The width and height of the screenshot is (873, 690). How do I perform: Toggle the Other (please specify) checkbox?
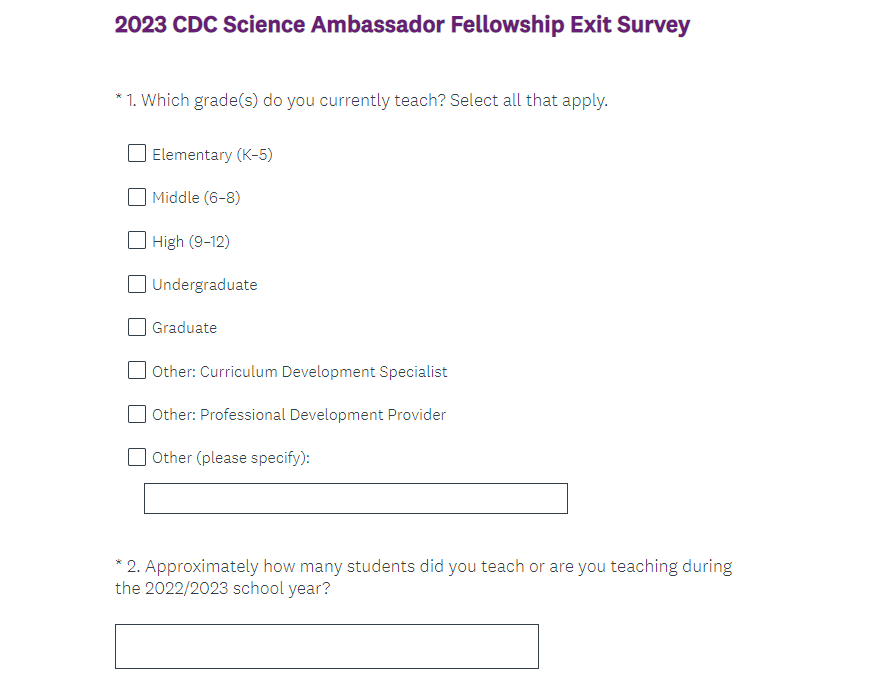(137, 457)
